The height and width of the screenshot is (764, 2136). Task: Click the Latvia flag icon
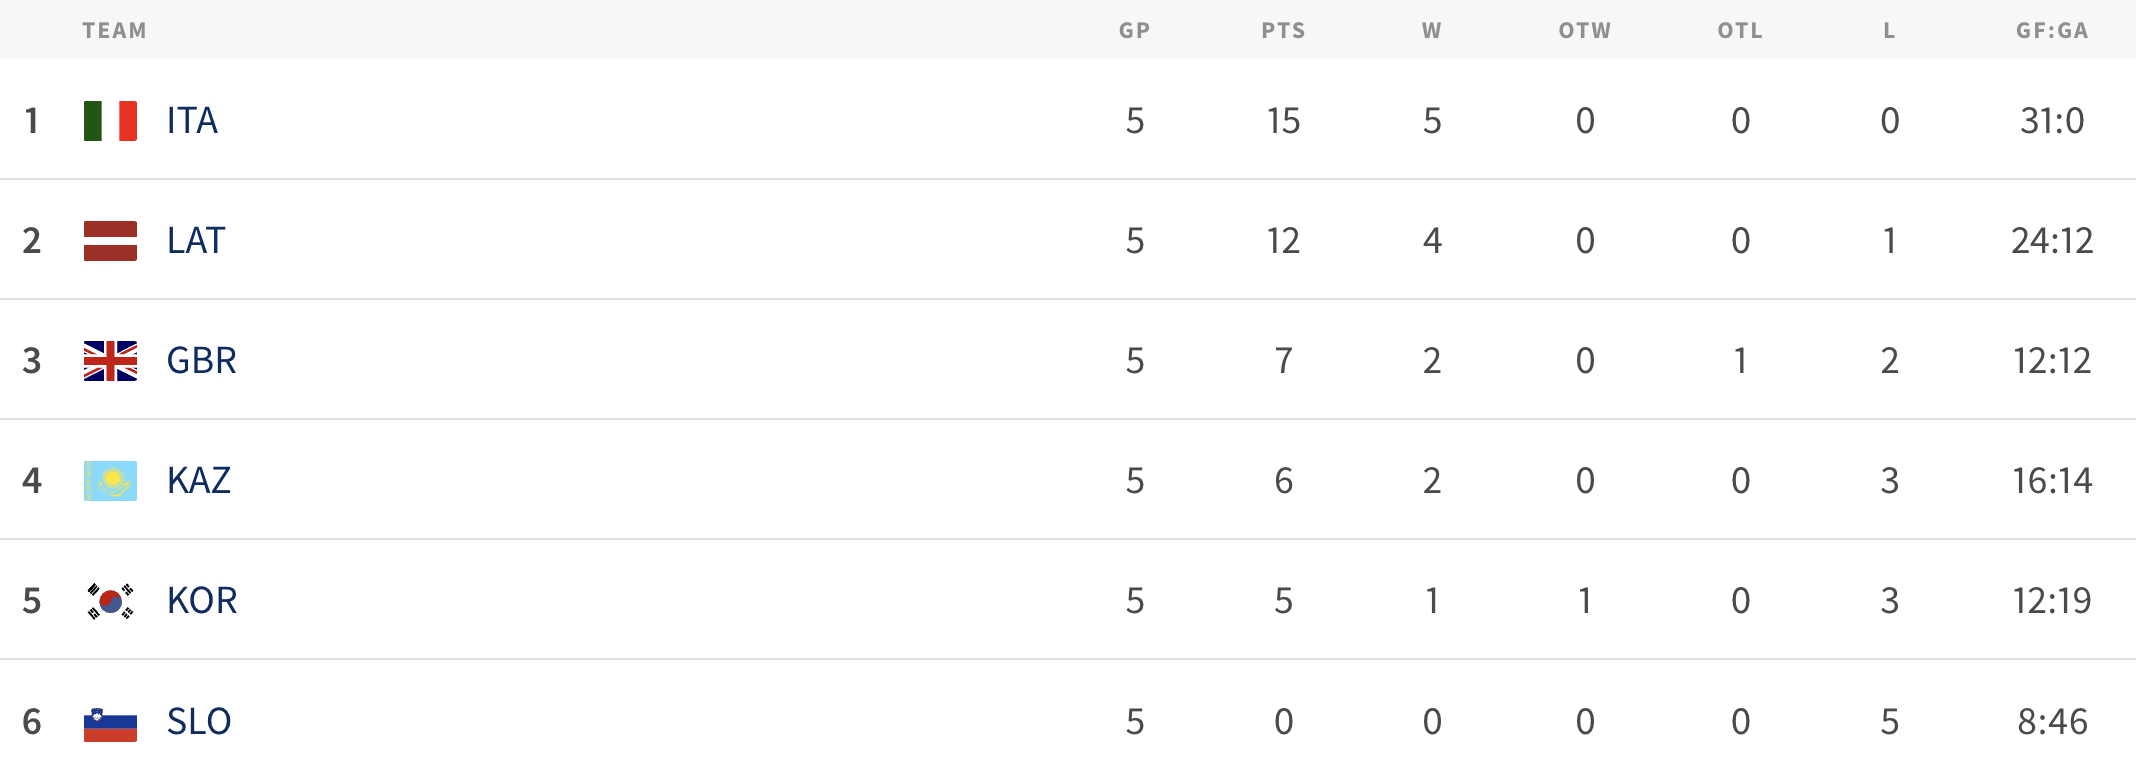point(110,241)
